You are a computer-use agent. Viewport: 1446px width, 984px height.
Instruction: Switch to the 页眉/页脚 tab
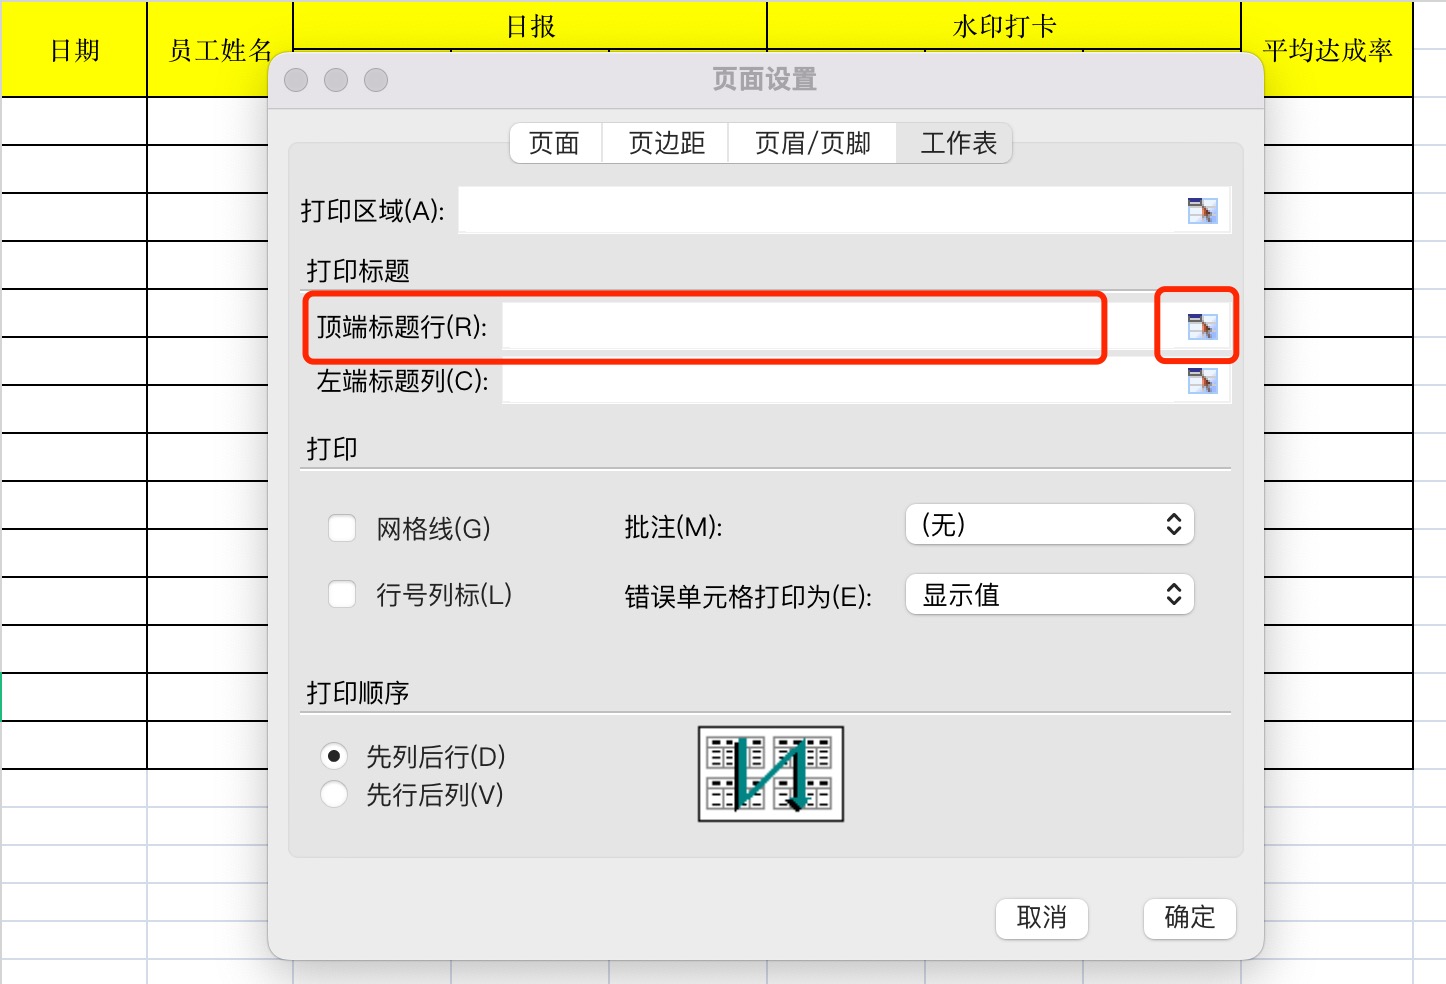(x=813, y=143)
